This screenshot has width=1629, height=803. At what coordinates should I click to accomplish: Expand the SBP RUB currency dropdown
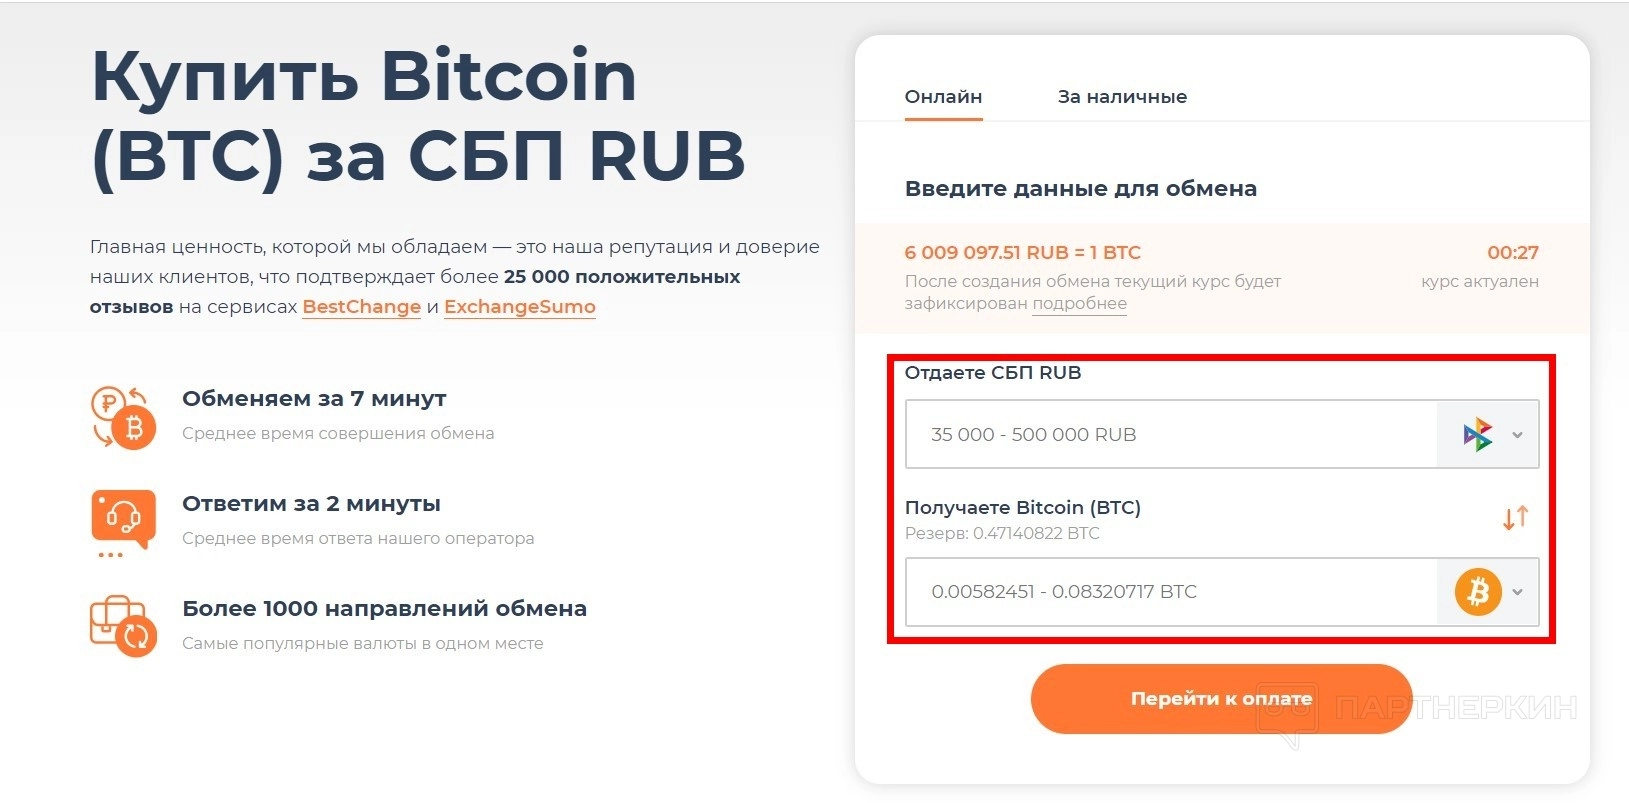point(1517,435)
